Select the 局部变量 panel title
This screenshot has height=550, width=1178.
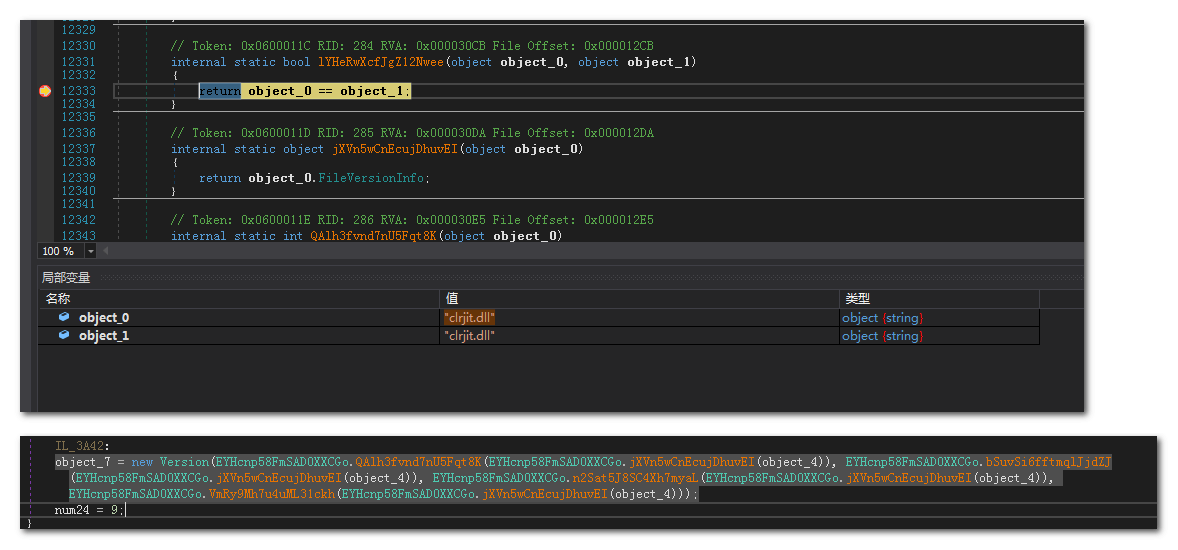[66, 277]
